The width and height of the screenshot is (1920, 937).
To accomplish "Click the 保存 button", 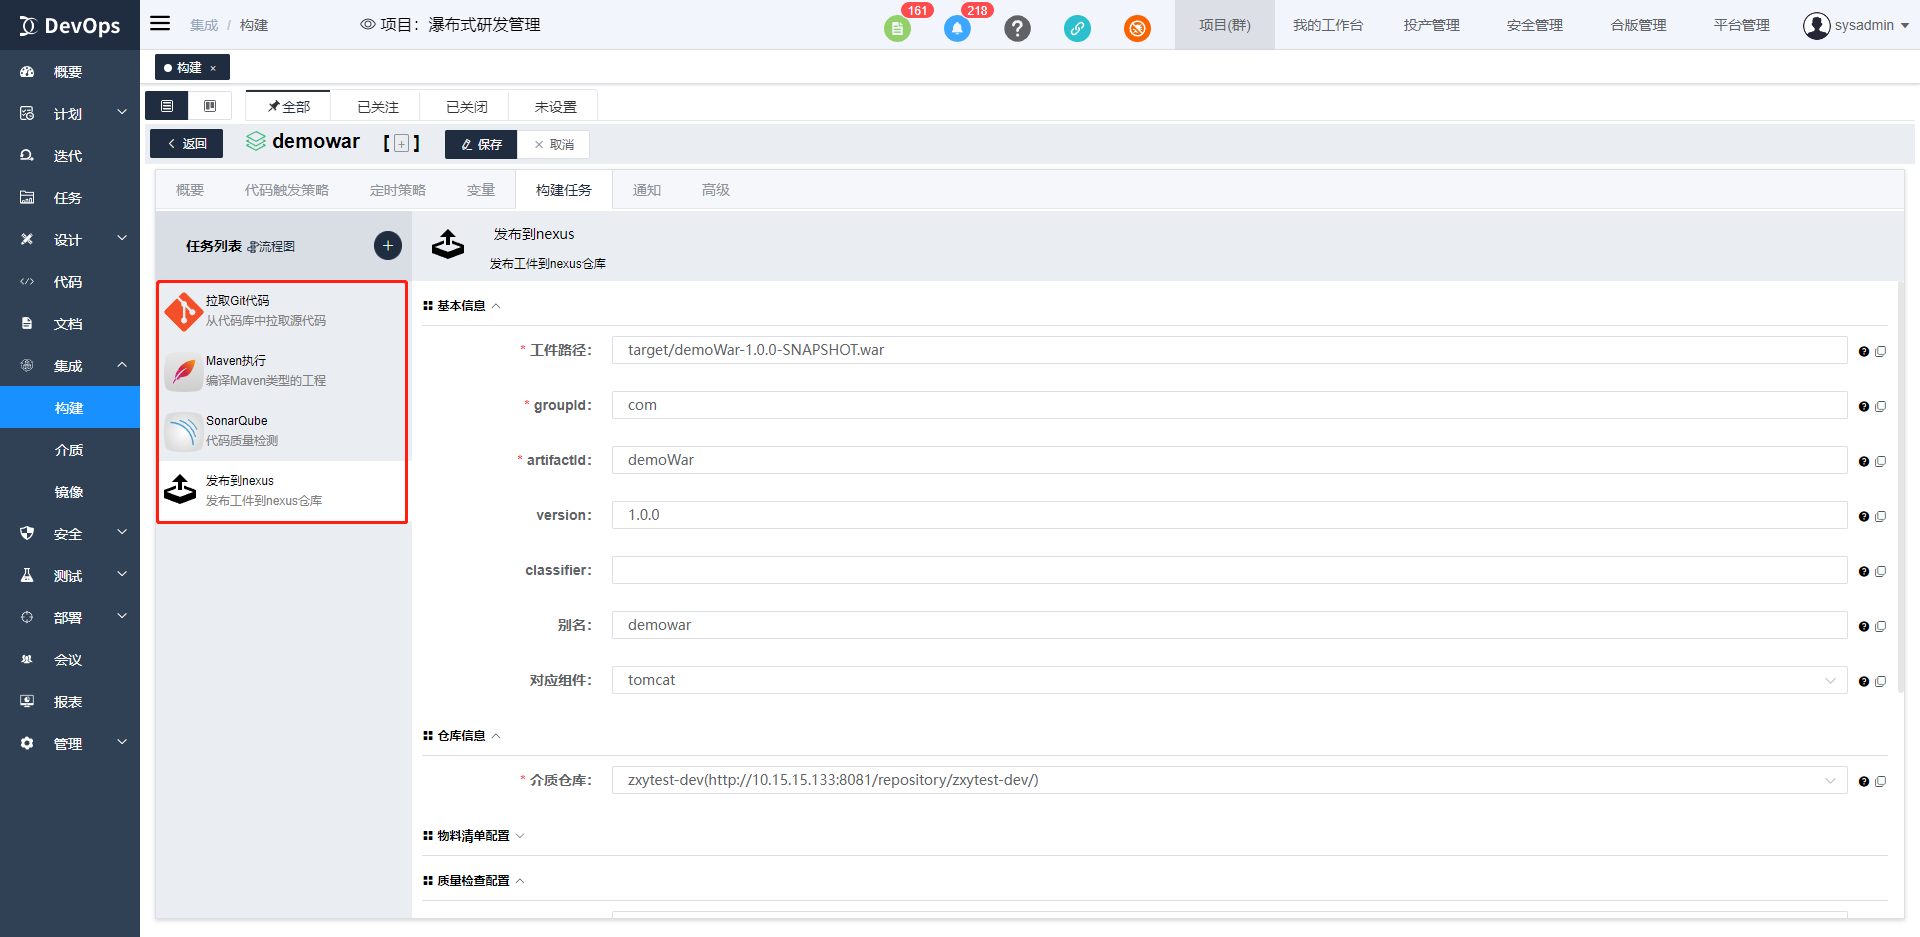I will coord(481,145).
